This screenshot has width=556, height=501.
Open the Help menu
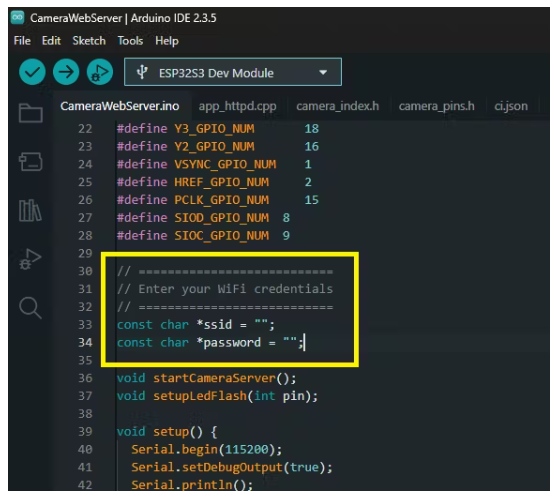[x=167, y=41]
